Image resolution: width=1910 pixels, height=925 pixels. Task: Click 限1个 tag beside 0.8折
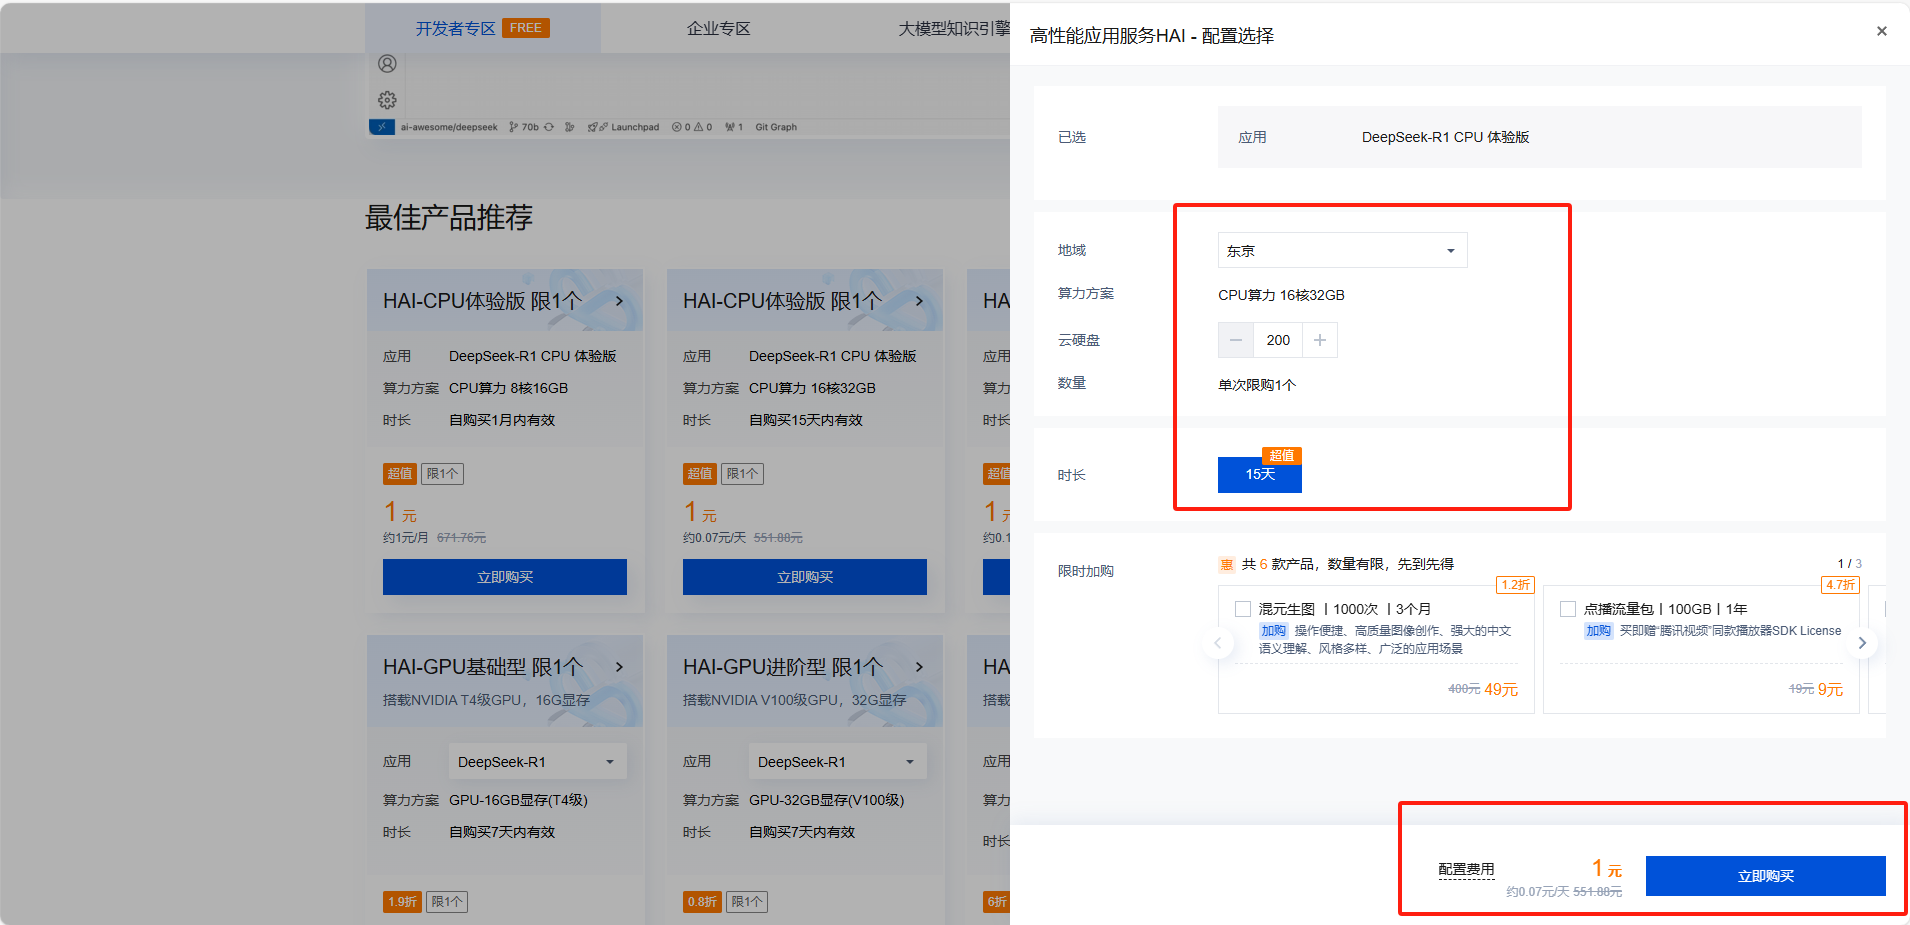click(747, 902)
